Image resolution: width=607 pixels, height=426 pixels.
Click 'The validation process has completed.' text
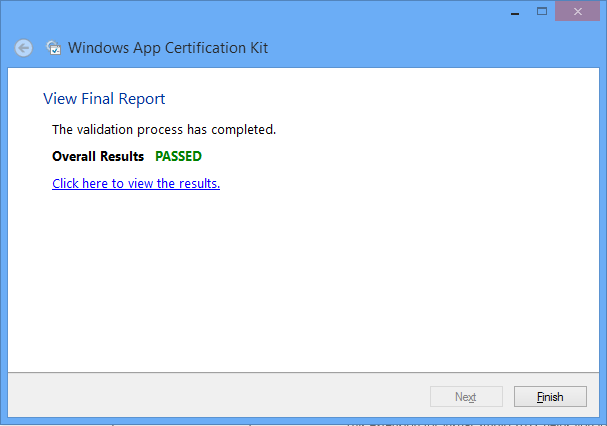tap(164, 130)
